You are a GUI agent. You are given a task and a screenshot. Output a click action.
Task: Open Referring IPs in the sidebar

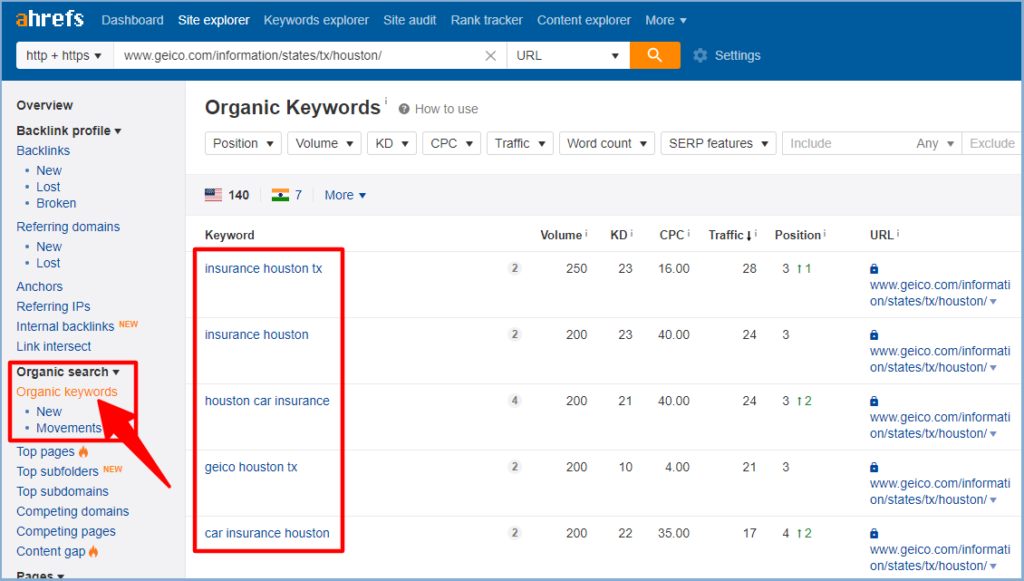53,306
